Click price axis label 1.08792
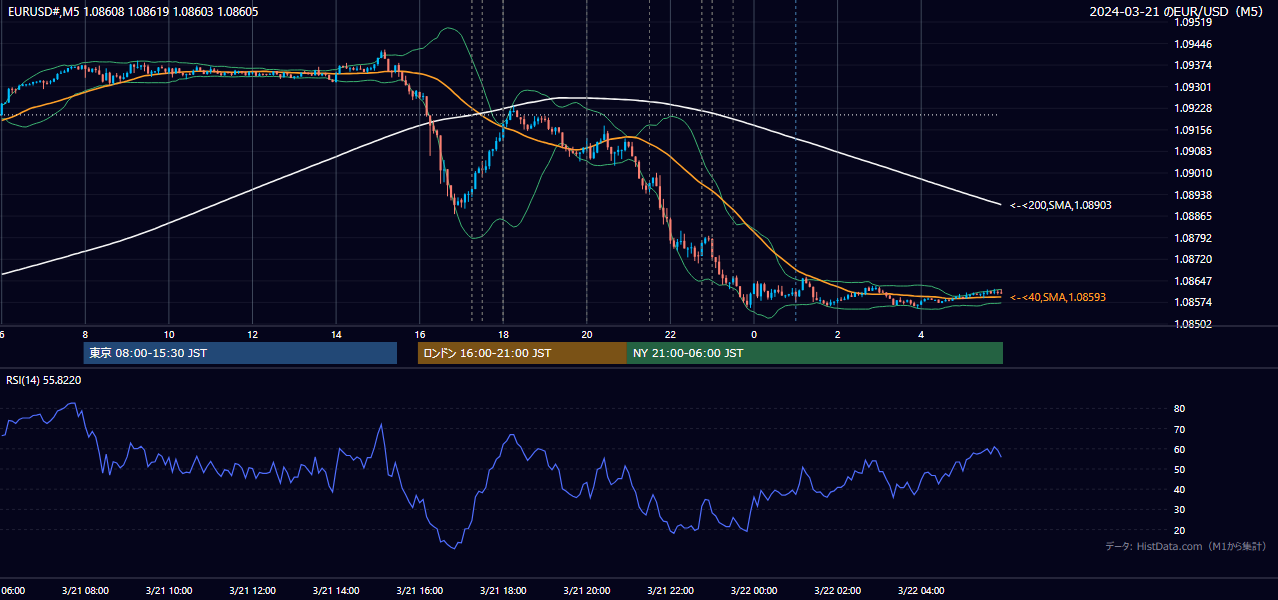Image resolution: width=1278 pixels, height=600 pixels. [x=1194, y=238]
